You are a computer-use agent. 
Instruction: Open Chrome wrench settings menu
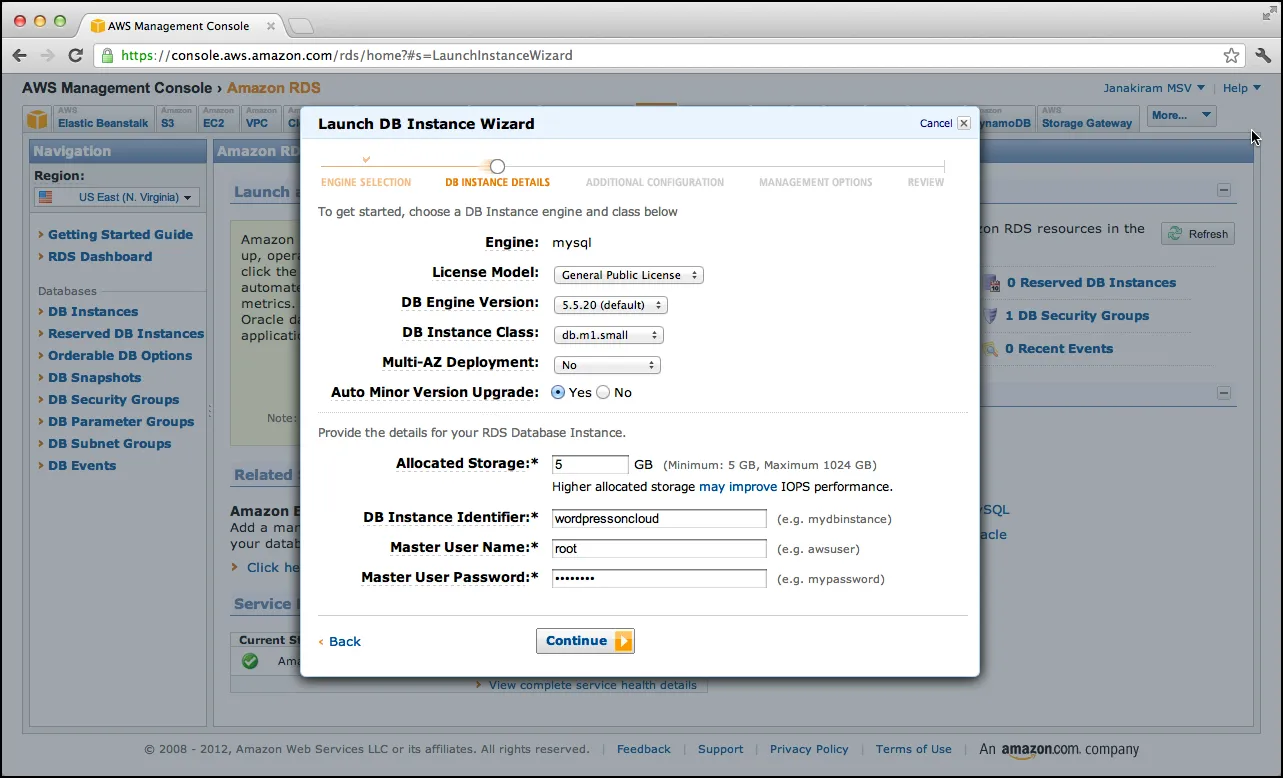pyautogui.click(x=1263, y=55)
